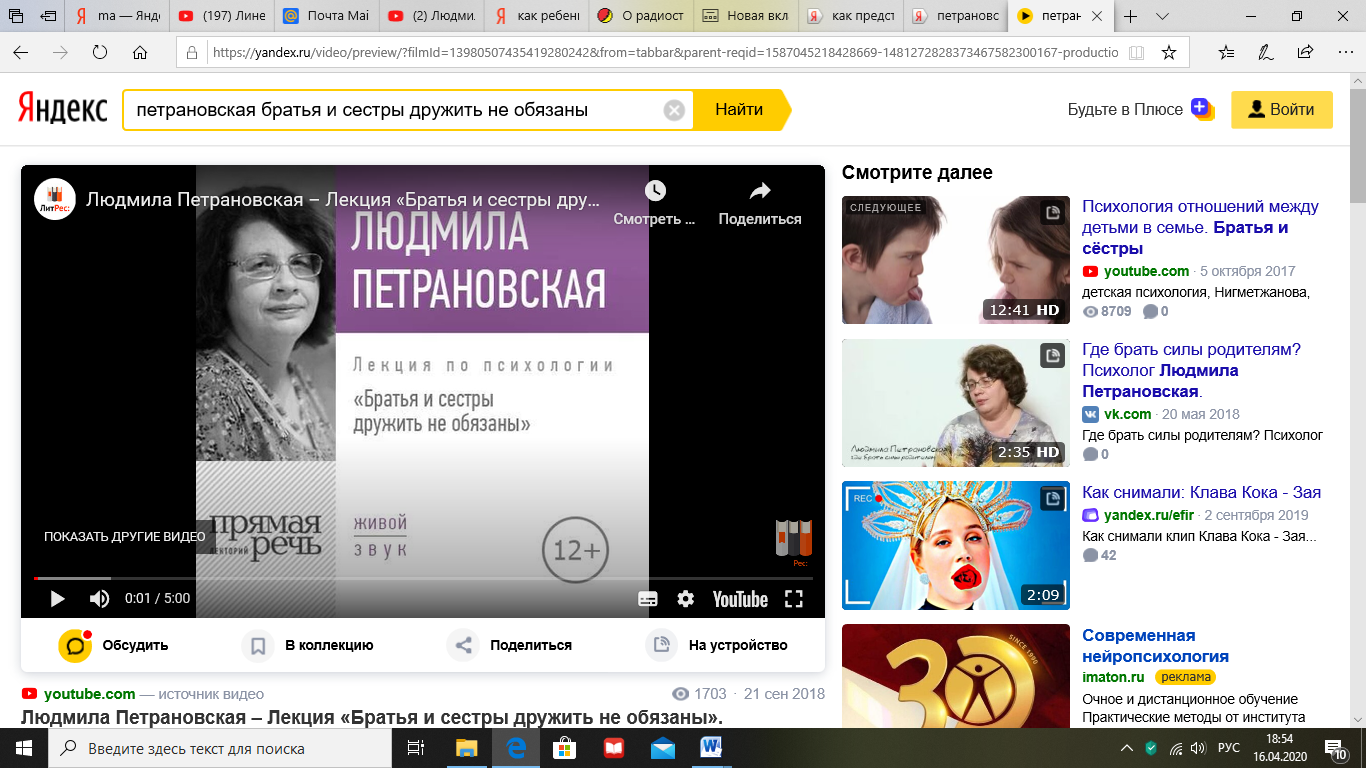This screenshot has width=1366, height=768.
Task: Open thumbnail of 12:41 siblings video
Action: coord(955,260)
